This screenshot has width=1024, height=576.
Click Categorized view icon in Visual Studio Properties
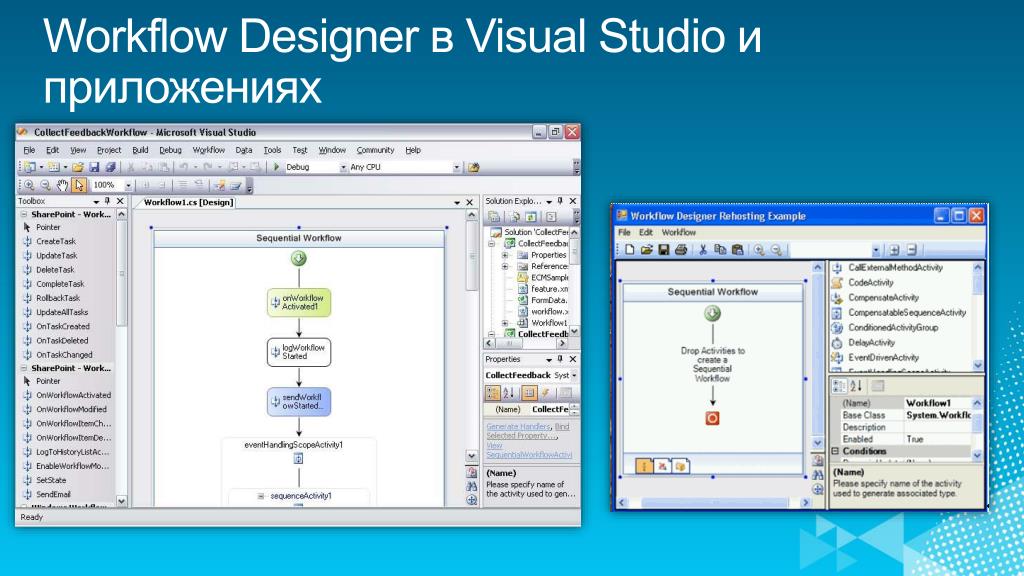[x=492, y=392]
